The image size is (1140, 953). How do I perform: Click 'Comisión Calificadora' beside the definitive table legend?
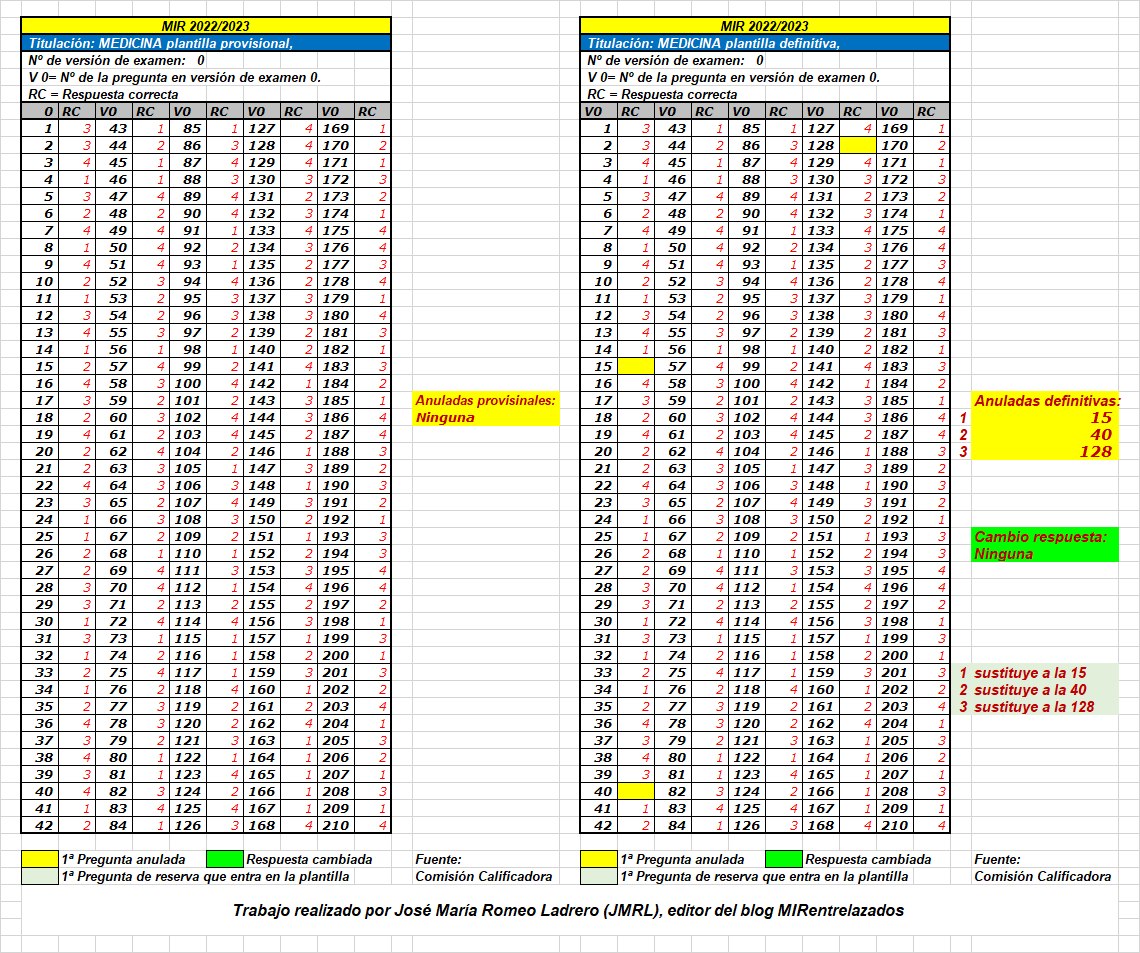[1043, 877]
